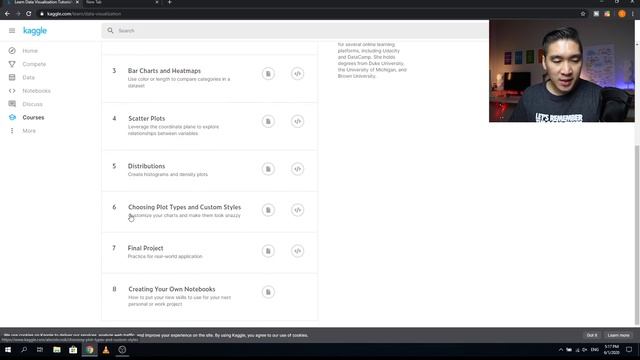Viewport: 640px width, 360px height.
Task: Open Scatter Plots exercise code icon
Action: coord(297,121)
